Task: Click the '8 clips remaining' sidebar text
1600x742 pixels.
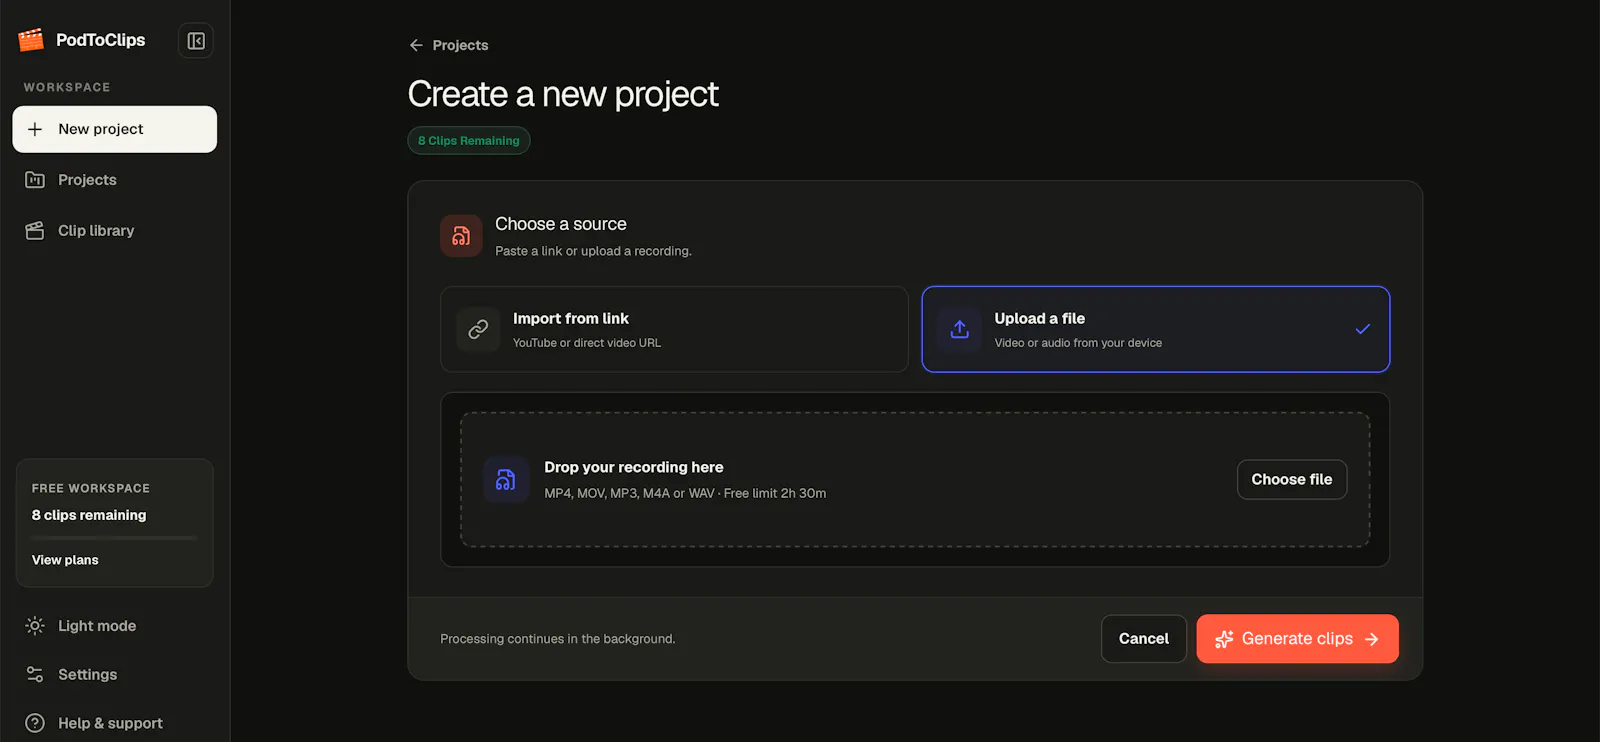Action: tap(89, 515)
